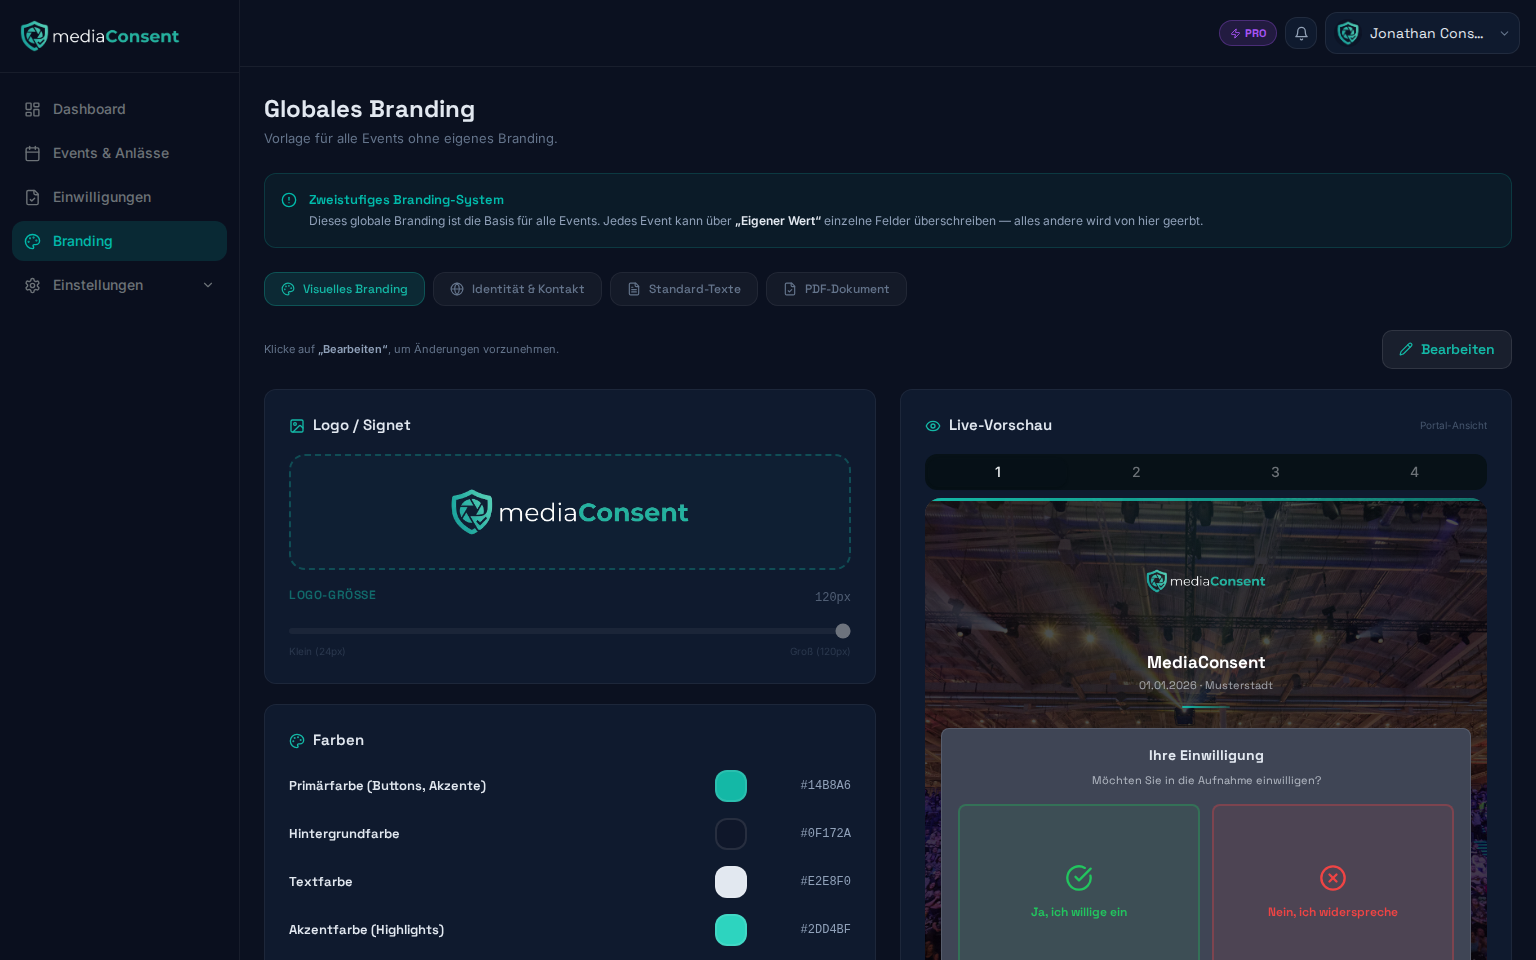
Task: Select Branding in sidebar
Action: [119, 241]
